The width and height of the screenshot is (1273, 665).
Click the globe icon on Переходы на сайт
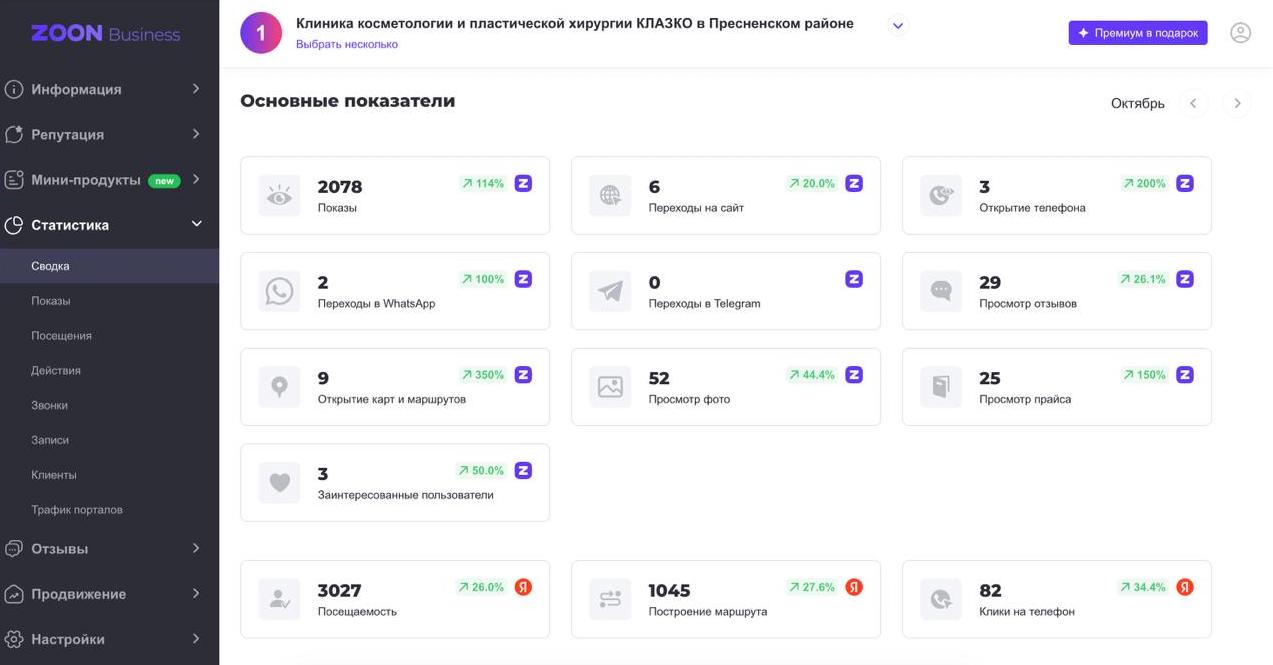point(608,193)
